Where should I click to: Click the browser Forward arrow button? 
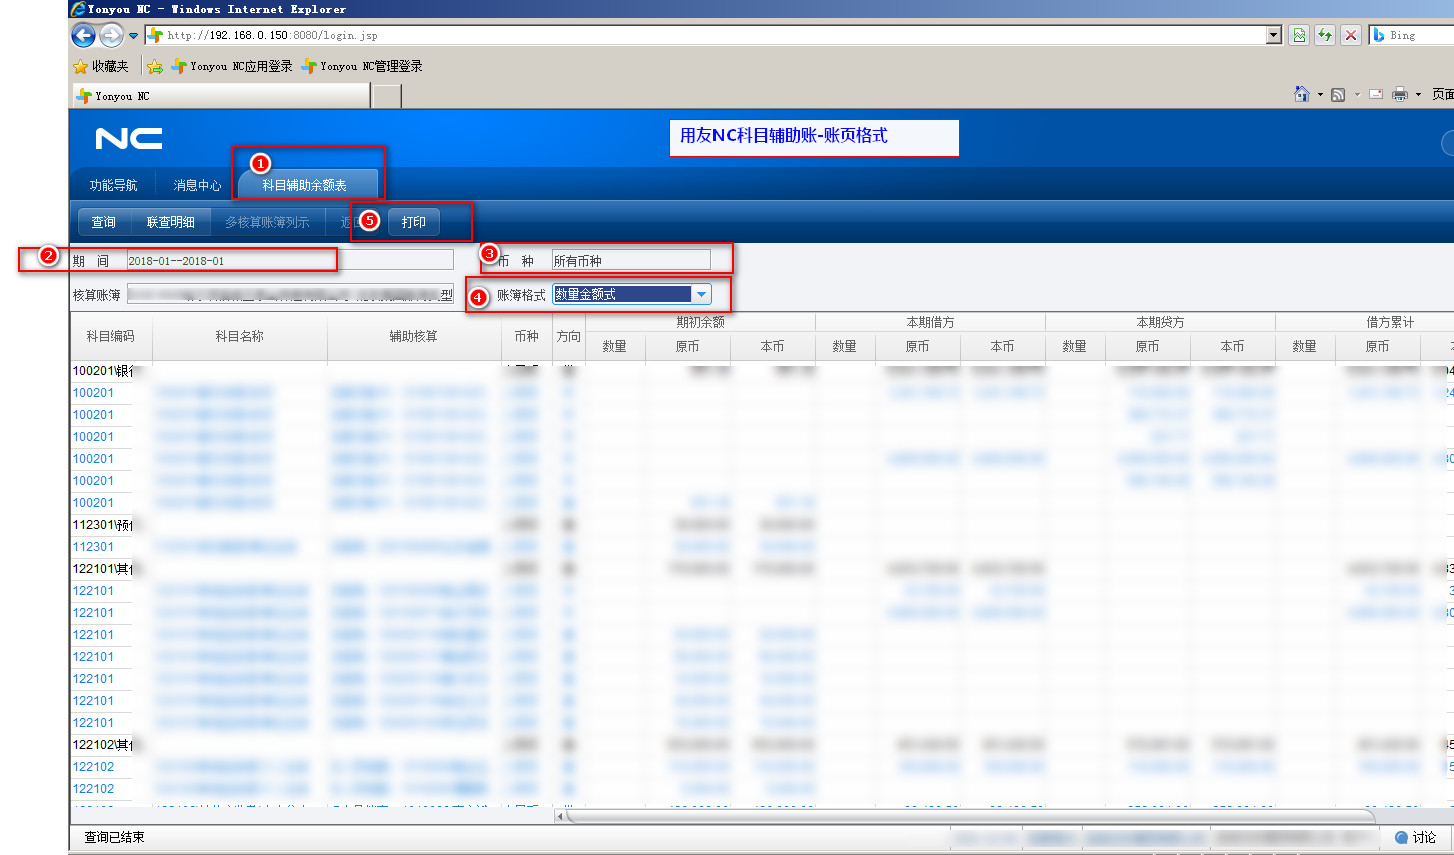111,36
